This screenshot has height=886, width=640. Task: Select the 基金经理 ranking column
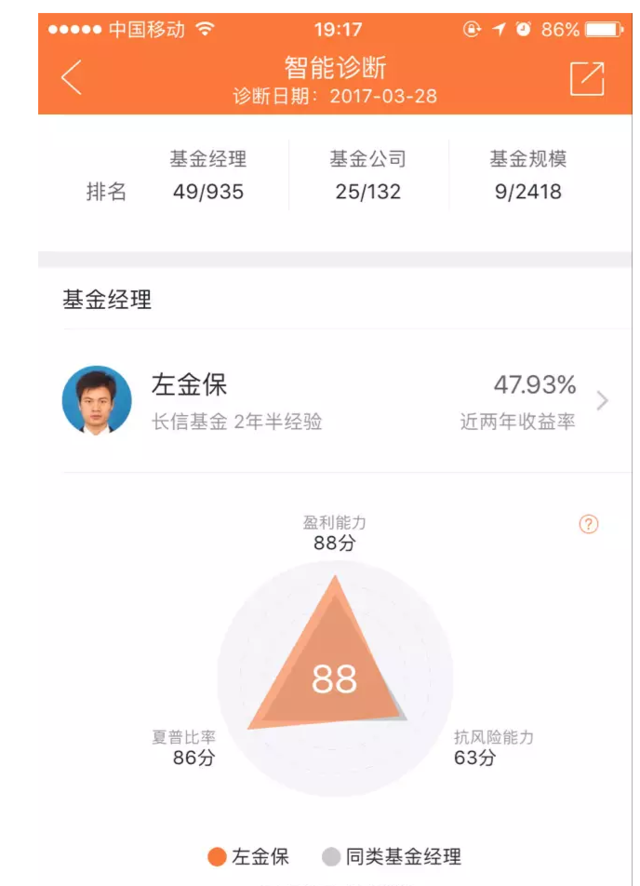click(208, 175)
